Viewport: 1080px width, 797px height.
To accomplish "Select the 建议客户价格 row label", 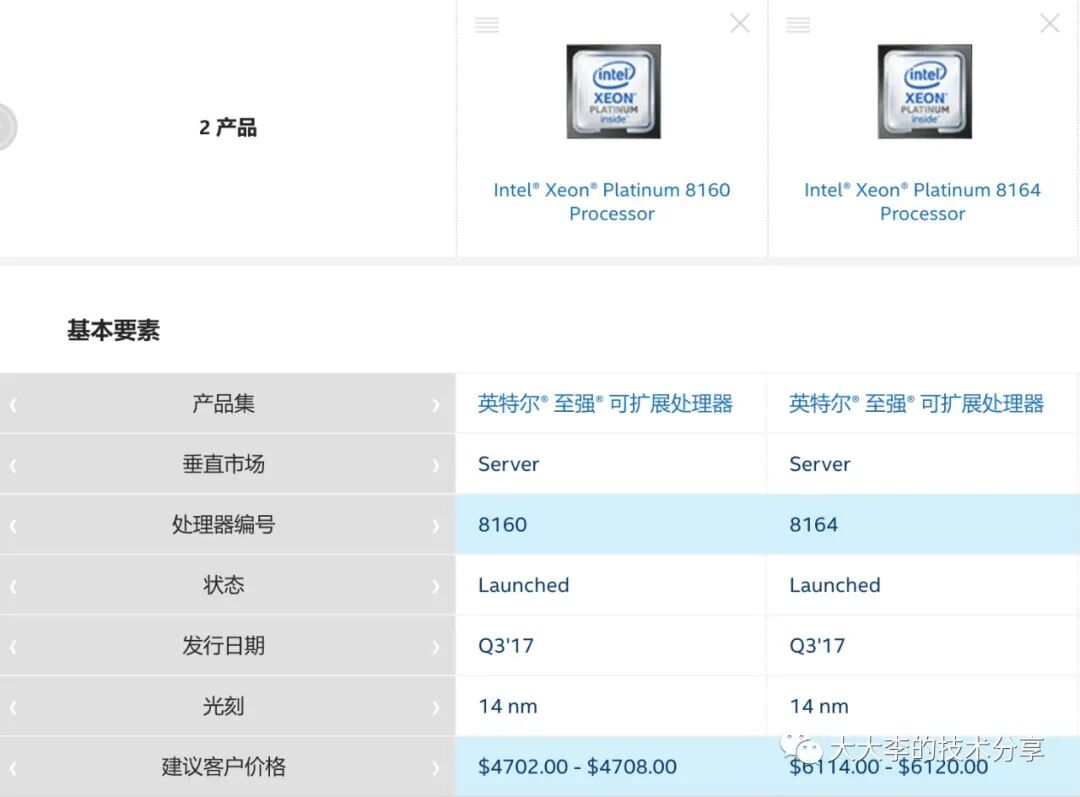I will pos(223,766).
